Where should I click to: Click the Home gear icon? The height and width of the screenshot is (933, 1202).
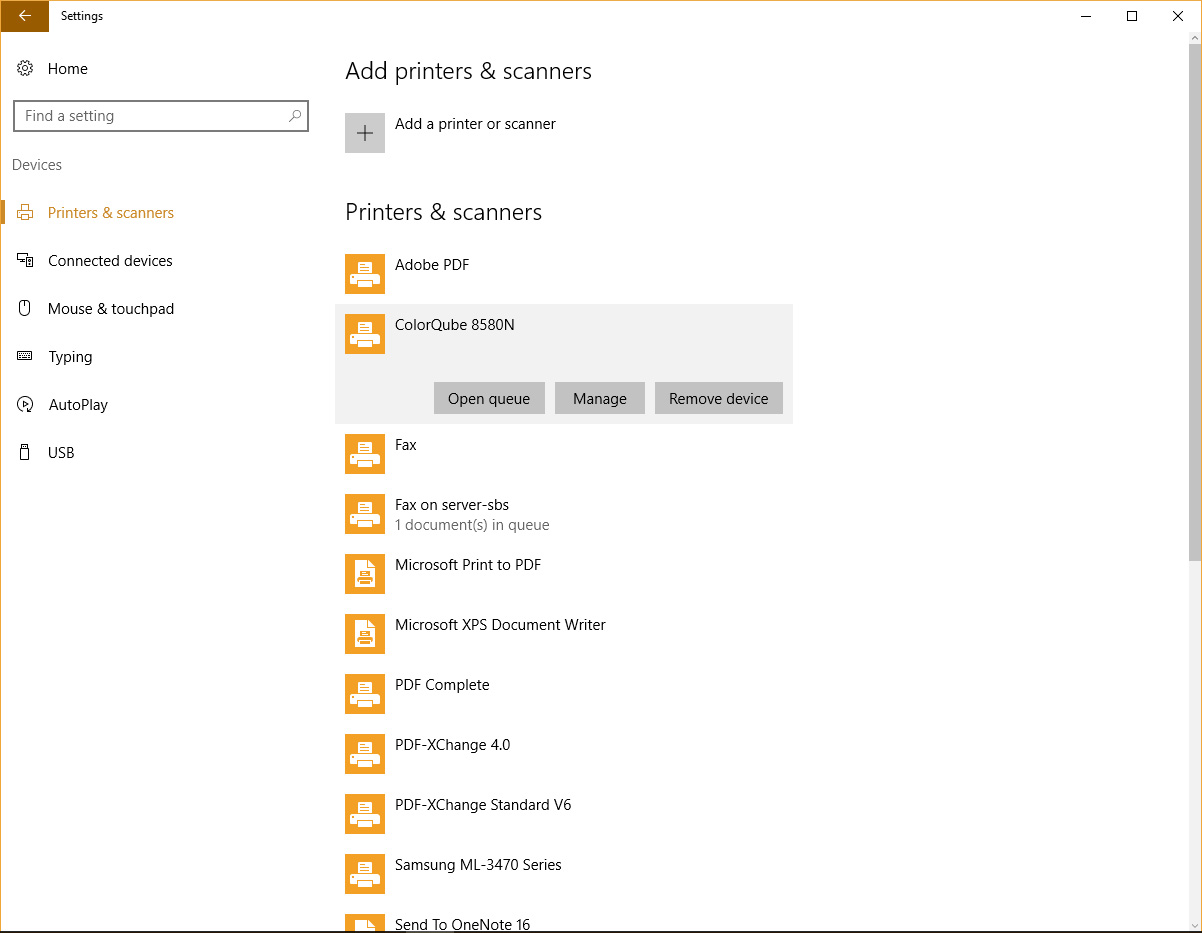[25, 69]
